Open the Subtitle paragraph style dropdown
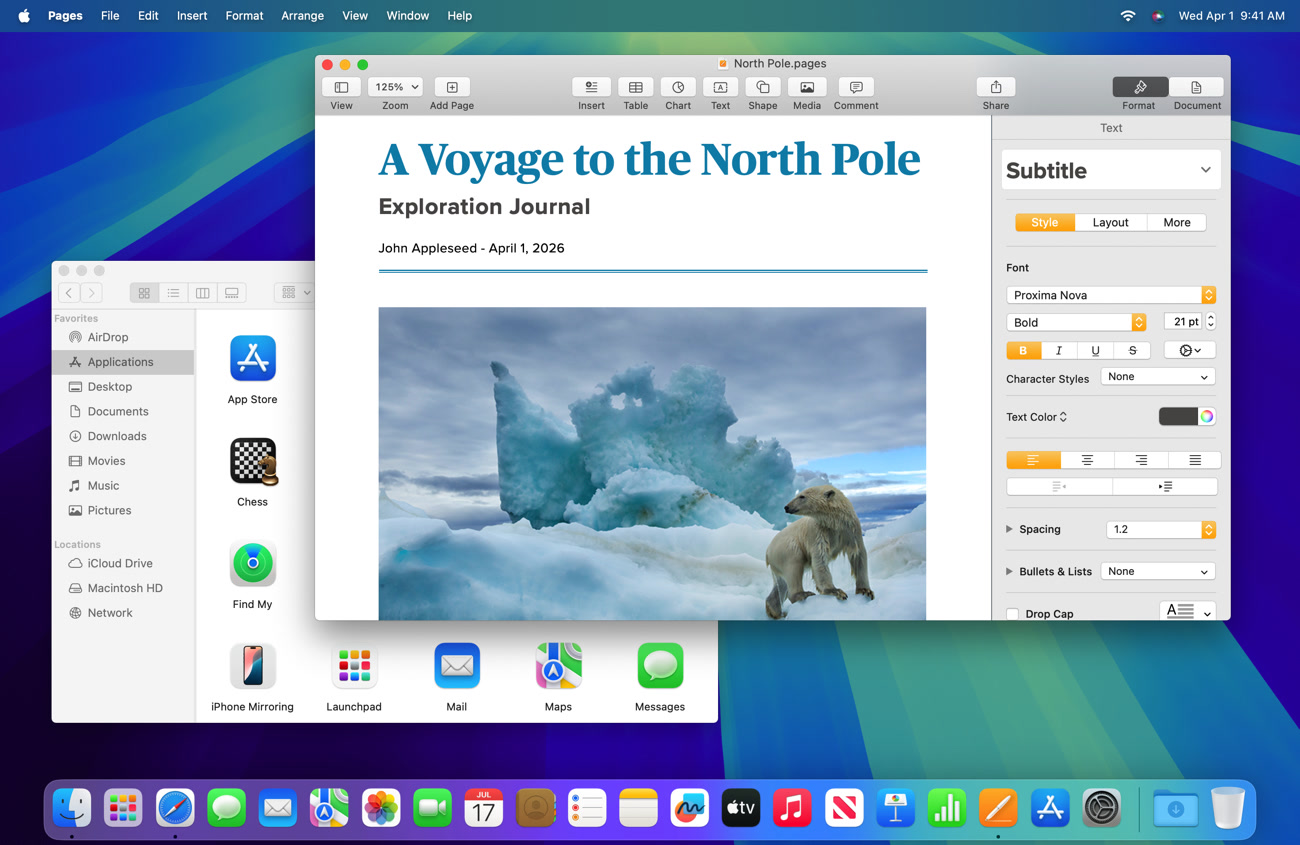Image resolution: width=1300 pixels, height=845 pixels. [x=1110, y=171]
